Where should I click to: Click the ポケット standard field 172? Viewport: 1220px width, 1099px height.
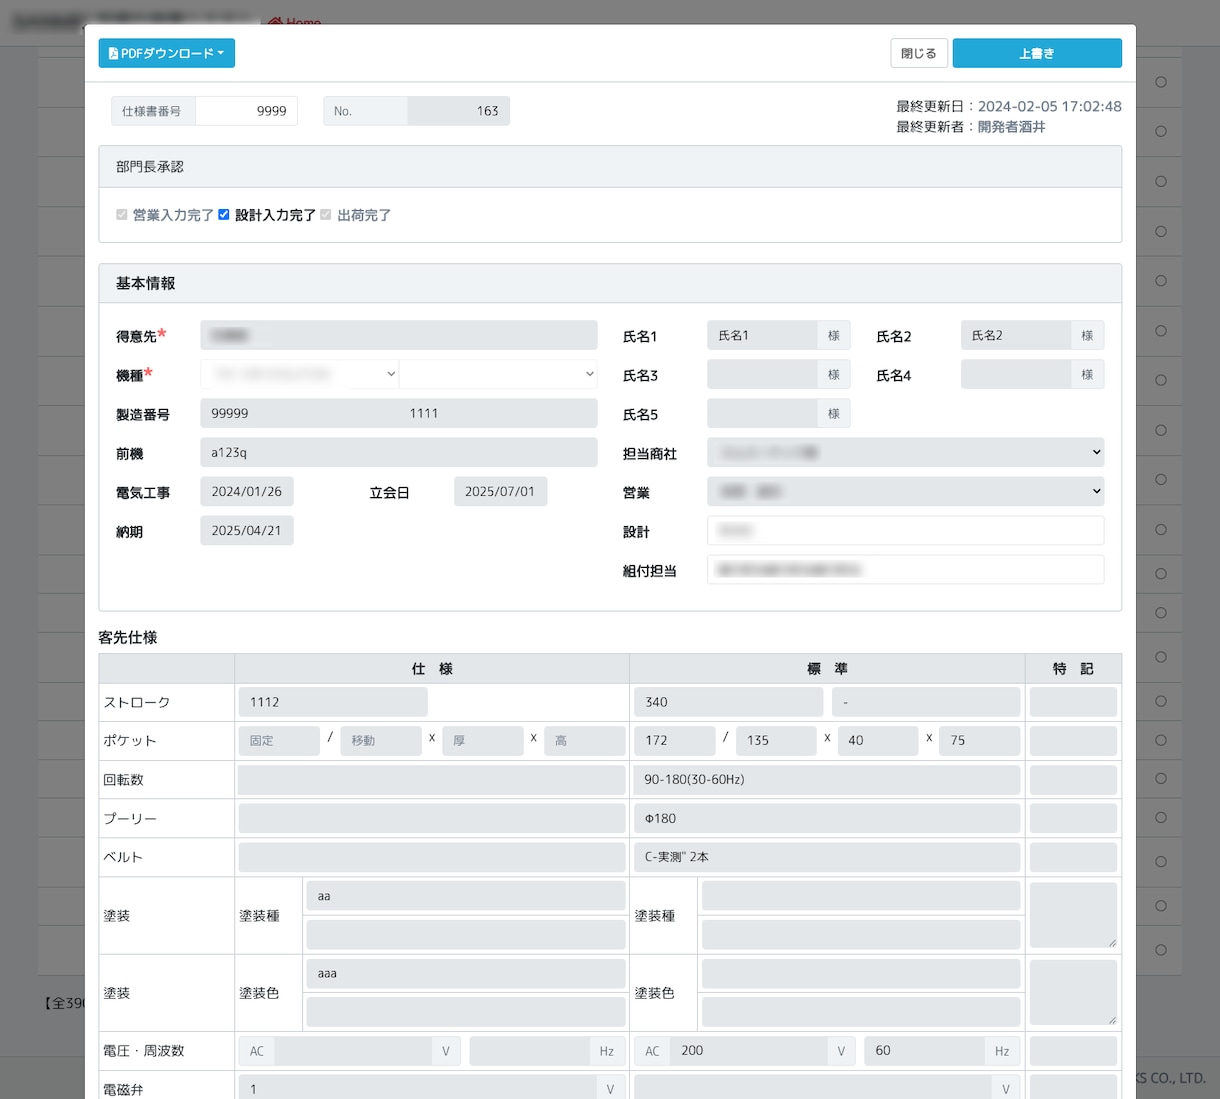click(x=675, y=741)
